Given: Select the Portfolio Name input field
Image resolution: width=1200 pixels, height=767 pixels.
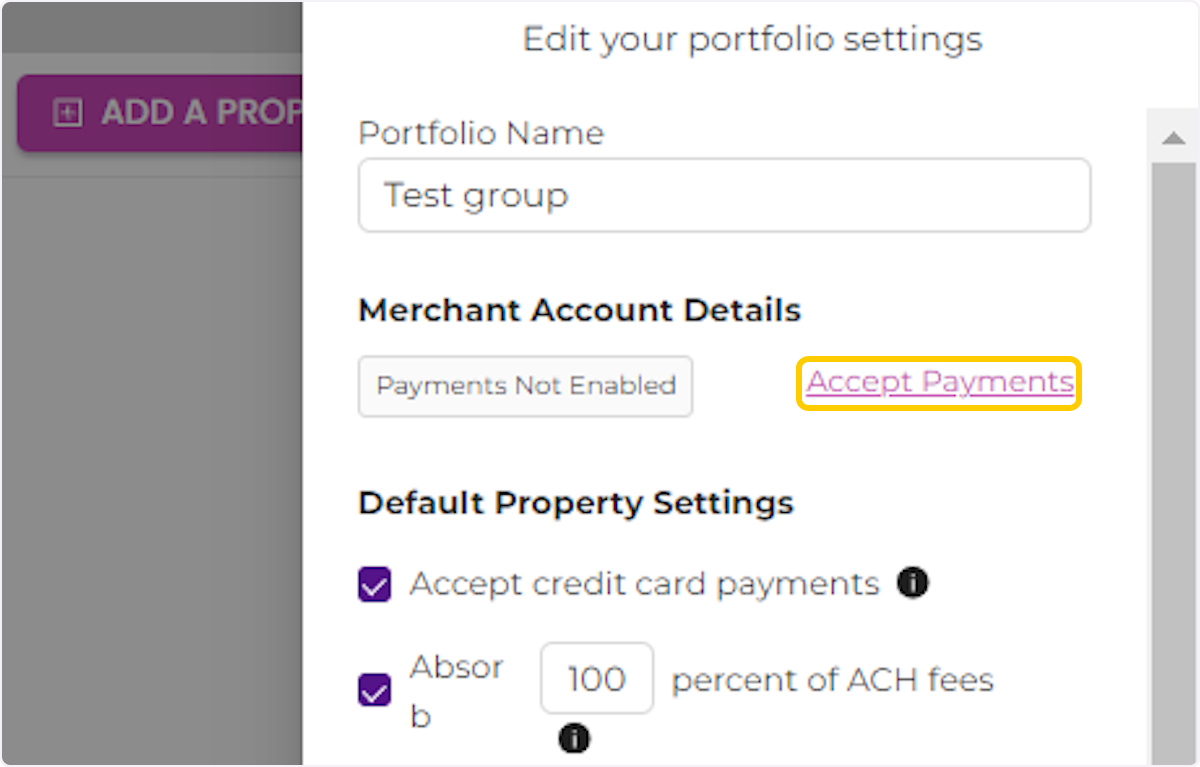Looking at the screenshot, I should coord(724,195).
